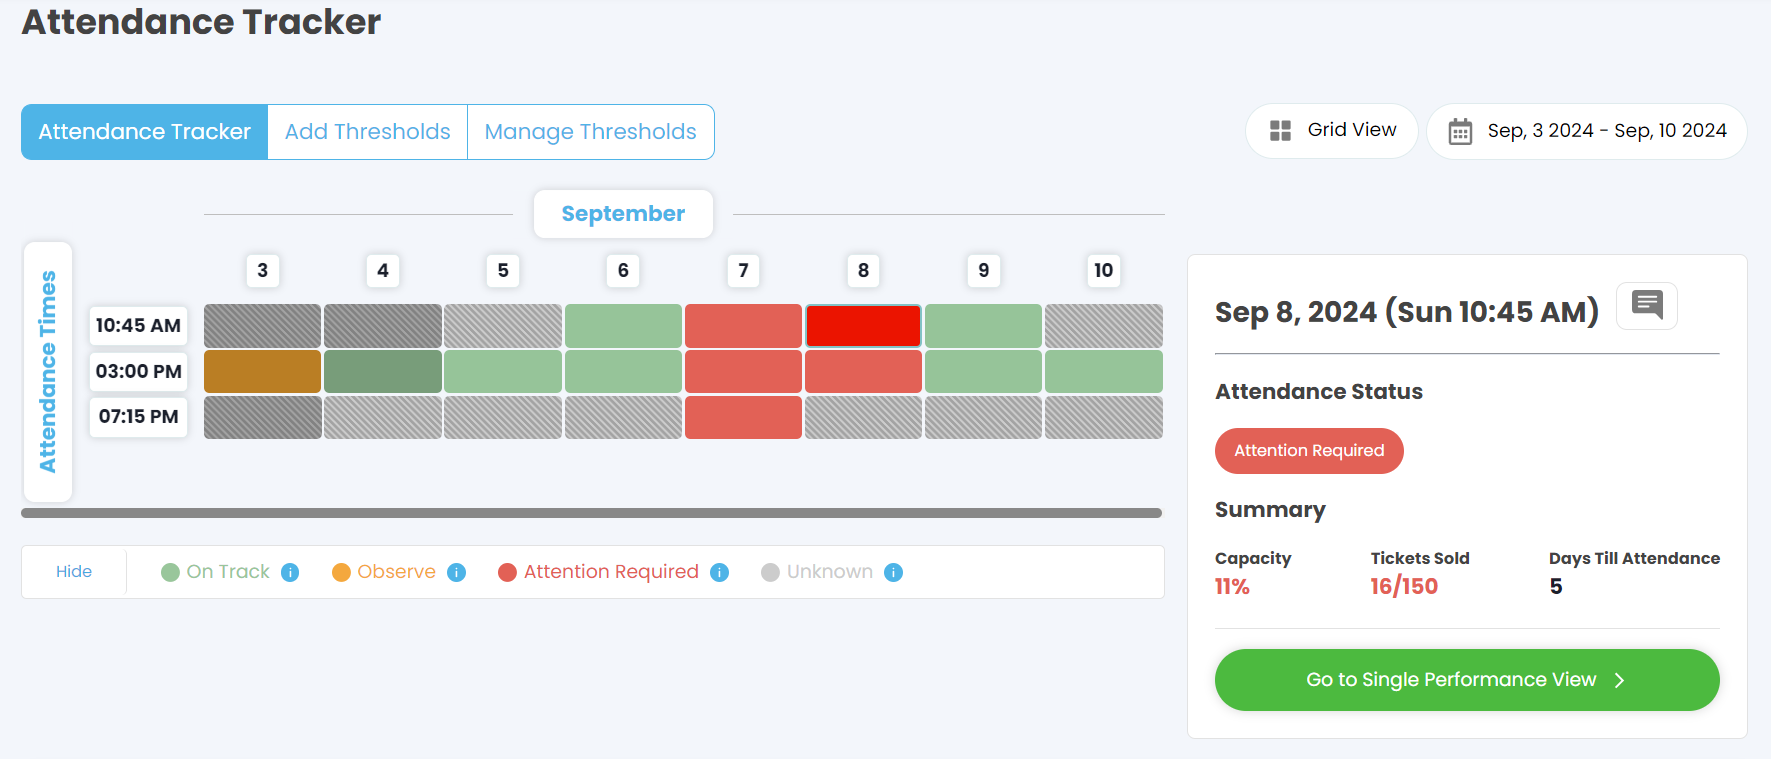Image resolution: width=1771 pixels, height=759 pixels.
Task: Click the info icon next to Unknown
Action: (894, 572)
